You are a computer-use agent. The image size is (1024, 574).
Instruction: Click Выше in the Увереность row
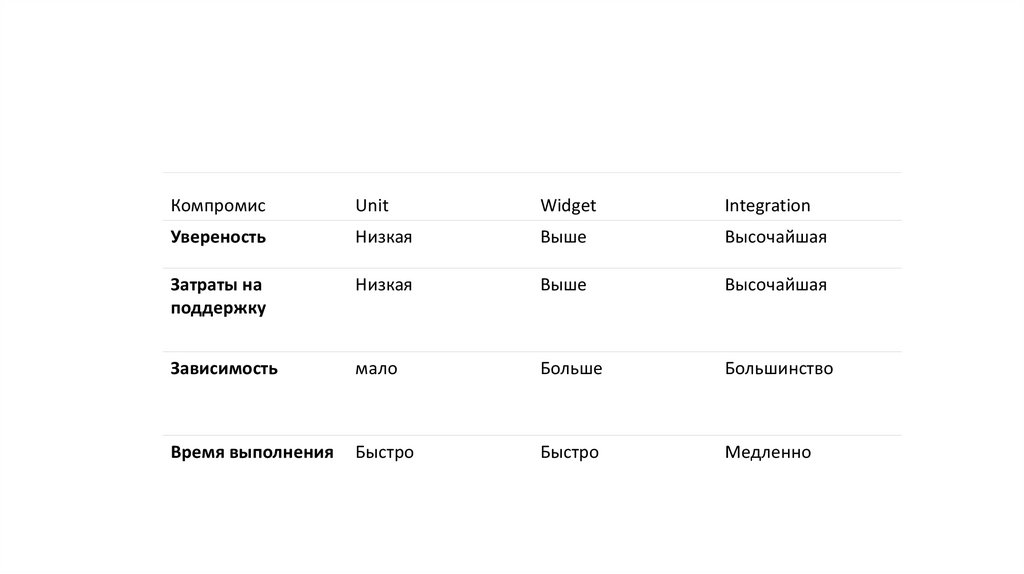click(x=563, y=238)
